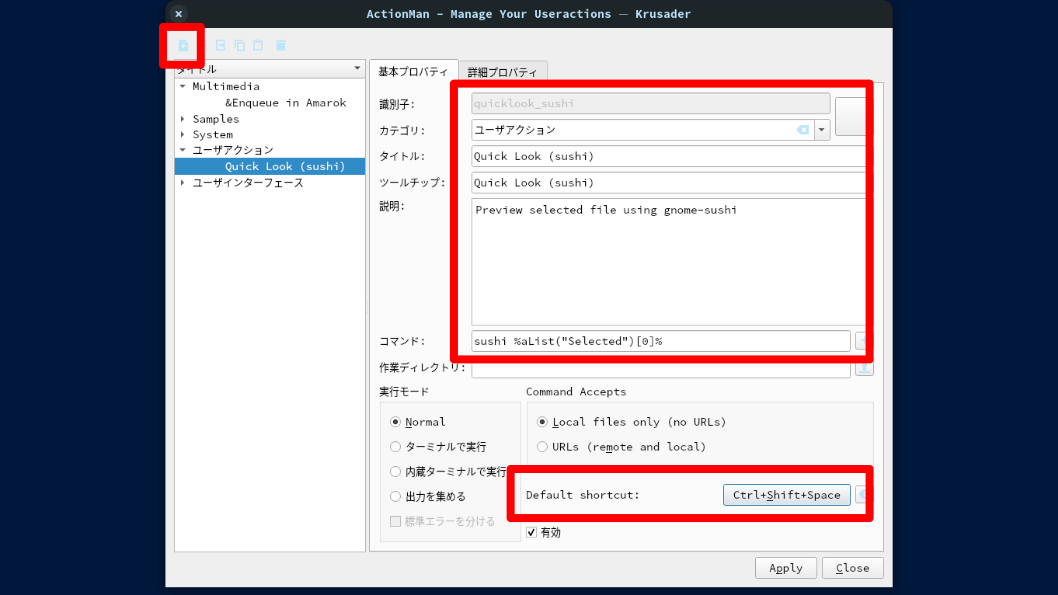Click the browse icon beside 作業ディレクトリ
This screenshot has width=1058, height=595.
863,368
